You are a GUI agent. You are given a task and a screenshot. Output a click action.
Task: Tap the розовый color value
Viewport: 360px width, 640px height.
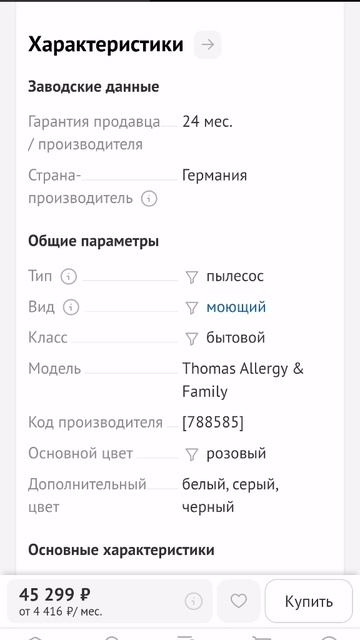click(236, 453)
